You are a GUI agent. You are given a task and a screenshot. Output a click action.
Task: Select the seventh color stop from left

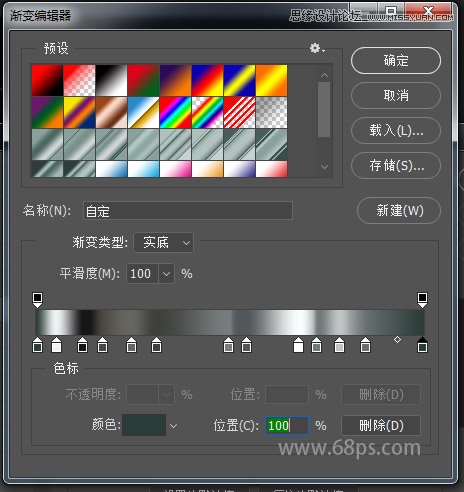228,345
